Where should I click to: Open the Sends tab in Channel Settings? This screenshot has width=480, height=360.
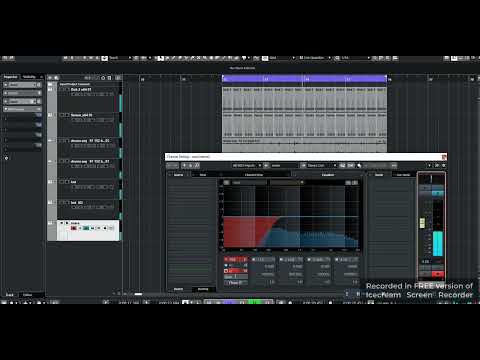click(379, 175)
